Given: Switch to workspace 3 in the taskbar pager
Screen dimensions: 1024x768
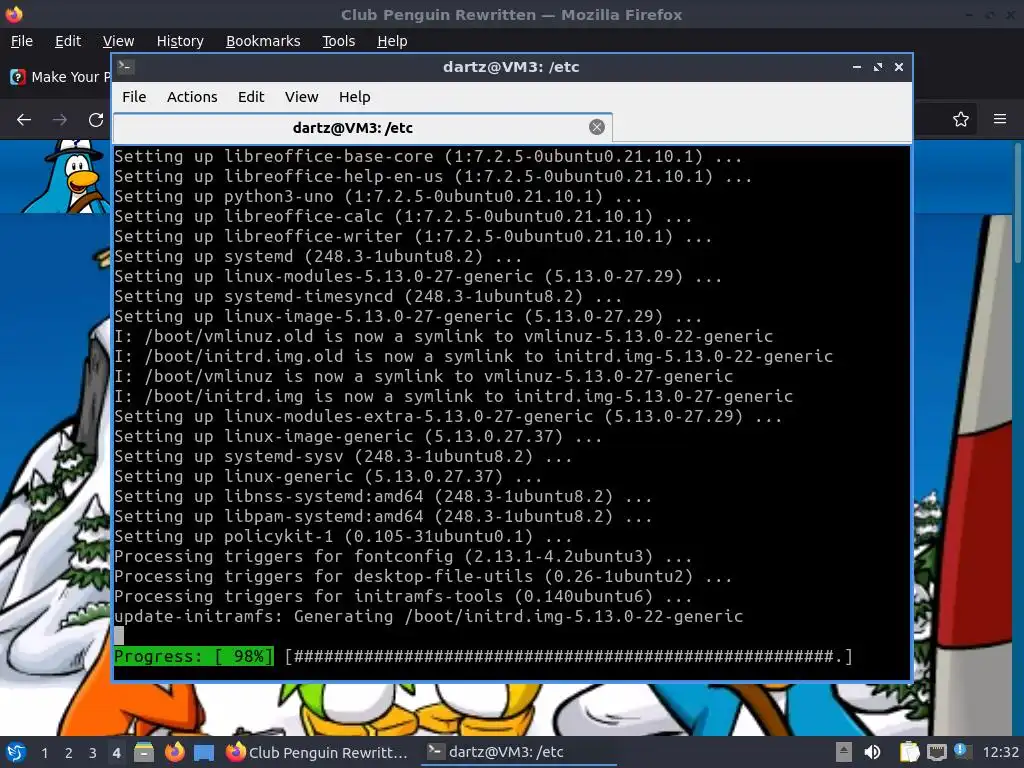Looking at the screenshot, I should pyautogui.click(x=93, y=753).
